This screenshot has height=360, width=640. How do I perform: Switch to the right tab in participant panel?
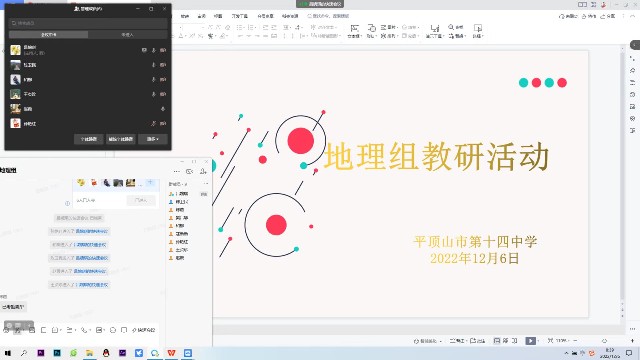point(127,35)
